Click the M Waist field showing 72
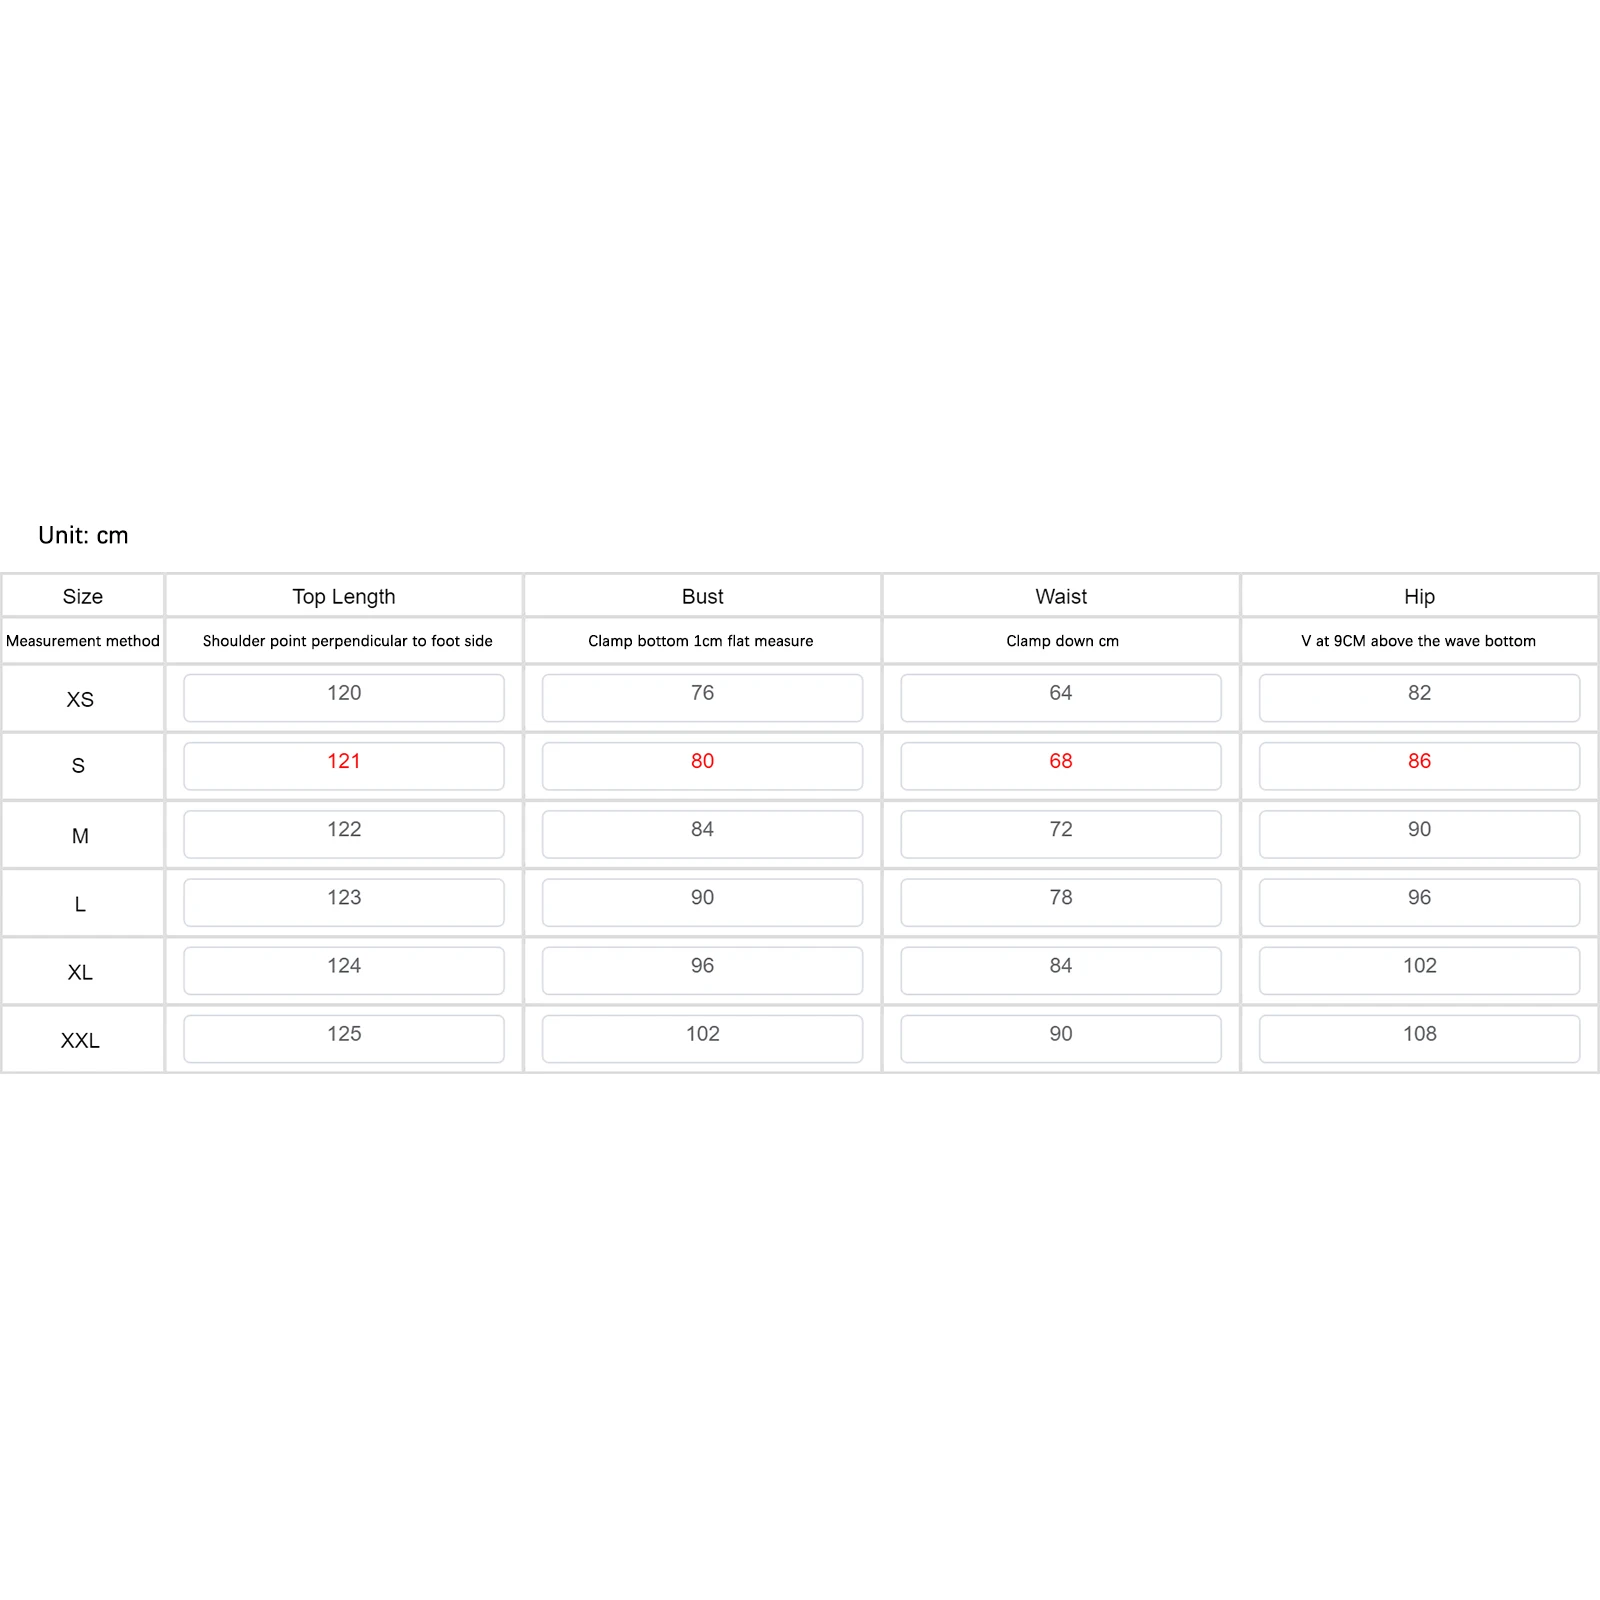This screenshot has width=1600, height=1600. tap(1061, 834)
